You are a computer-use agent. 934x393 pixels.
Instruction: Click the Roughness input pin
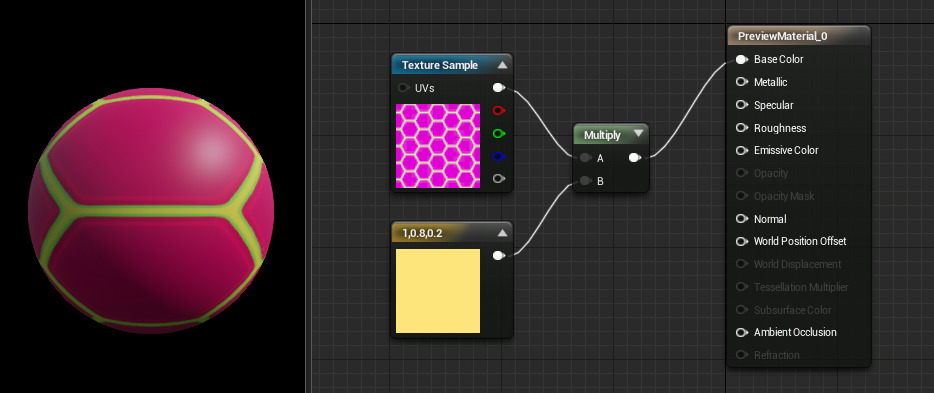point(742,128)
